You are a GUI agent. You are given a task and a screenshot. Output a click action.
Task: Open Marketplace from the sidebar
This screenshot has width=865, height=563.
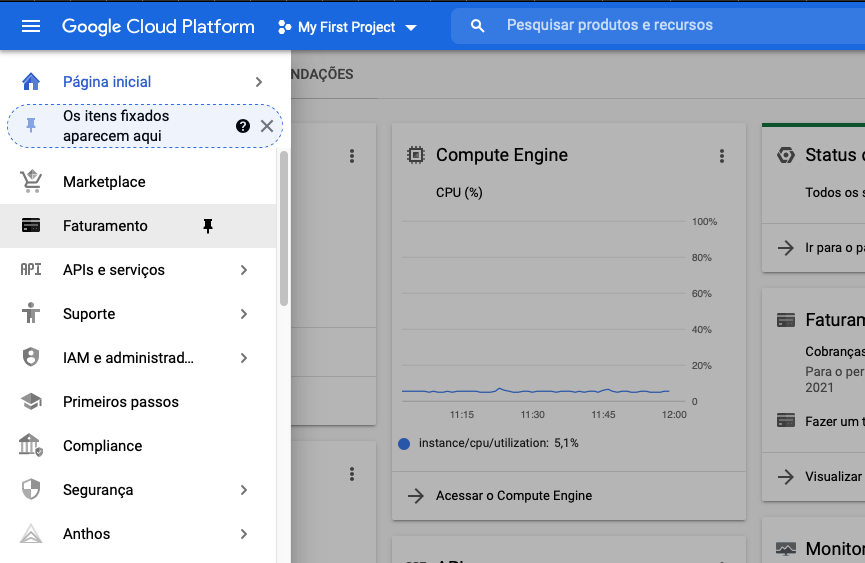pos(138,182)
